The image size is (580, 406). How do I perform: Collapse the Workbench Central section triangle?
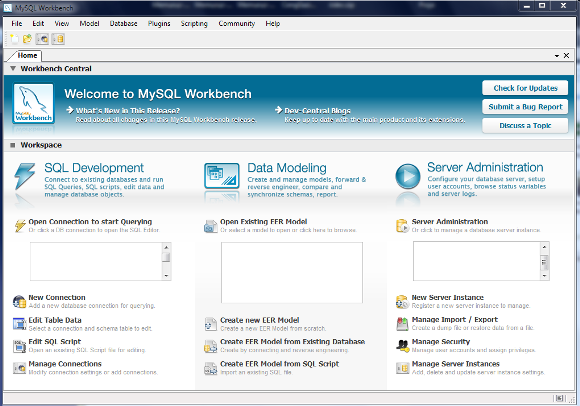pyautogui.click(x=13, y=68)
